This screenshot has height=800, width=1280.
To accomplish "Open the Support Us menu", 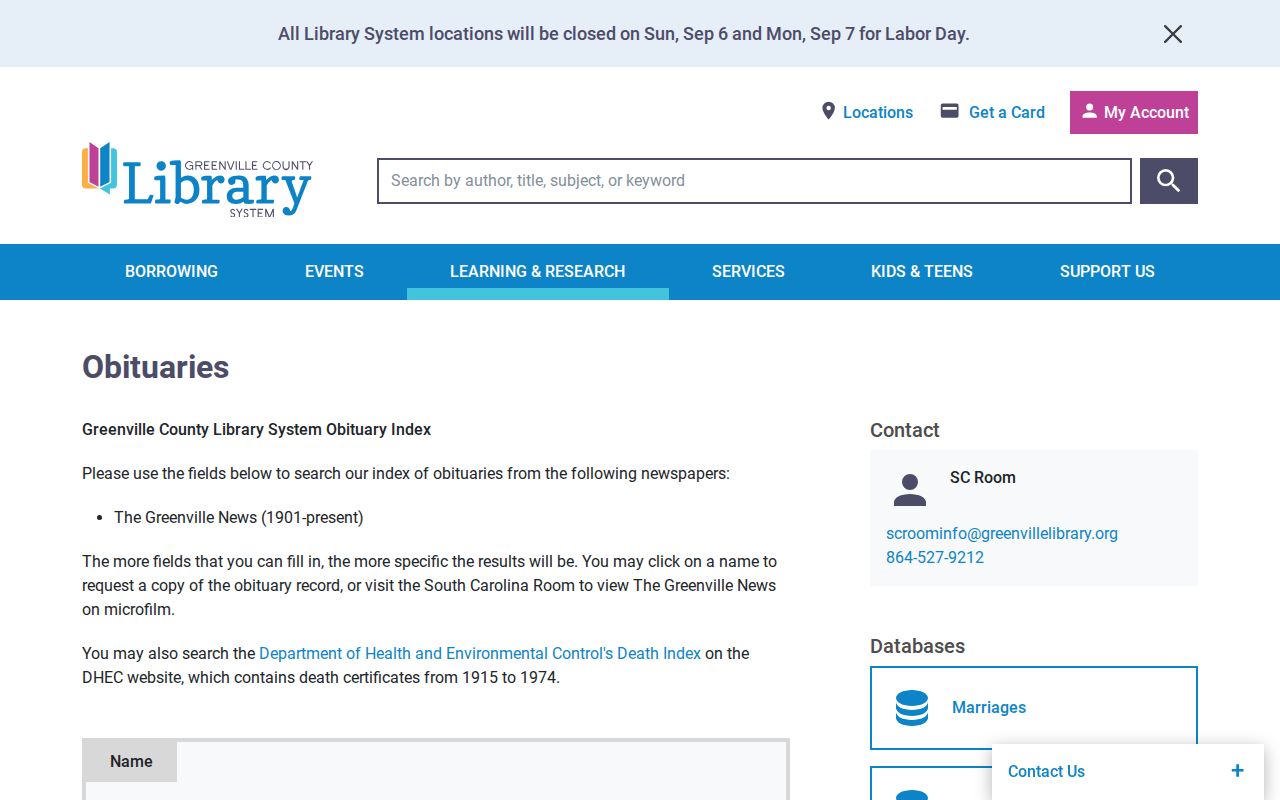I will coord(1107,272).
